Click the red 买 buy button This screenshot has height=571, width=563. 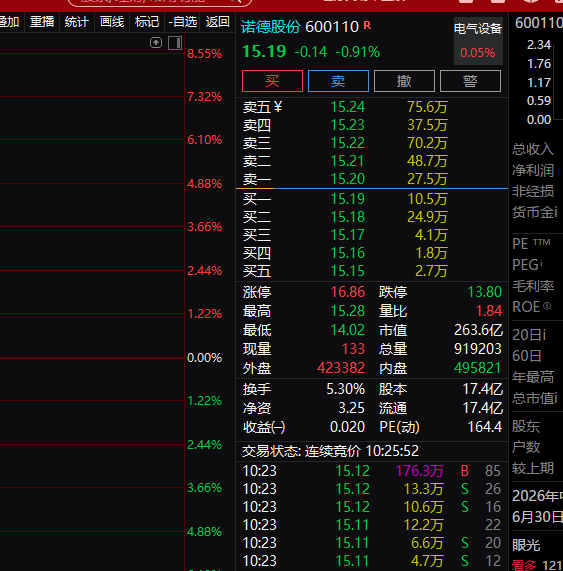click(272, 81)
